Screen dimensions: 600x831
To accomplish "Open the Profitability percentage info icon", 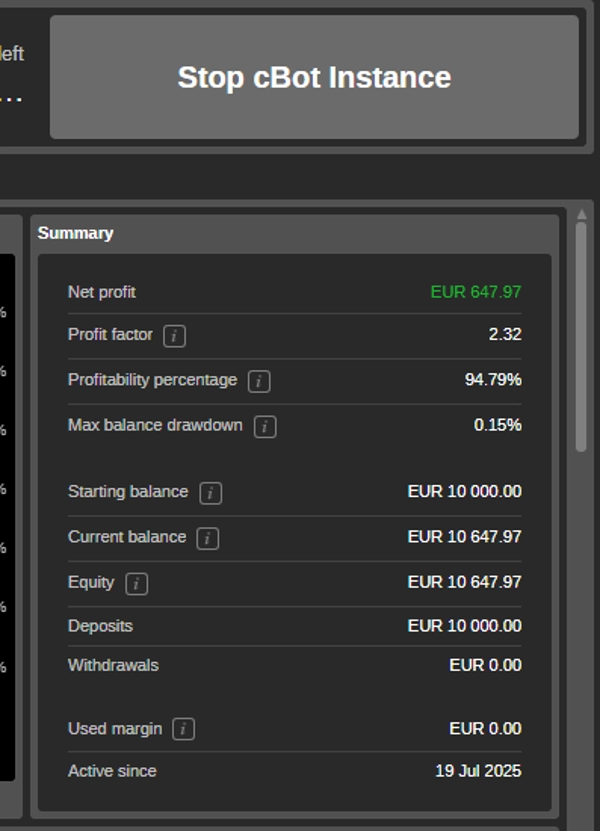I will pyautogui.click(x=259, y=381).
